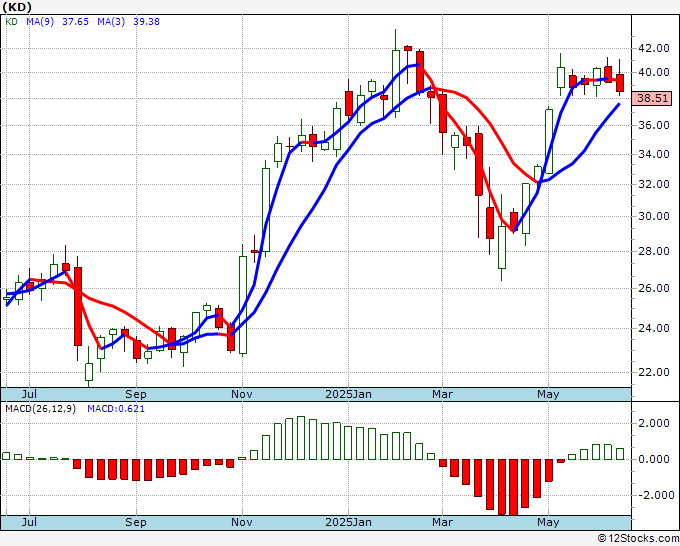Viewport: 680px width, 546px height.
Task: Click the 30.00 price axis label
Action: pyautogui.click(x=653, y=216)
